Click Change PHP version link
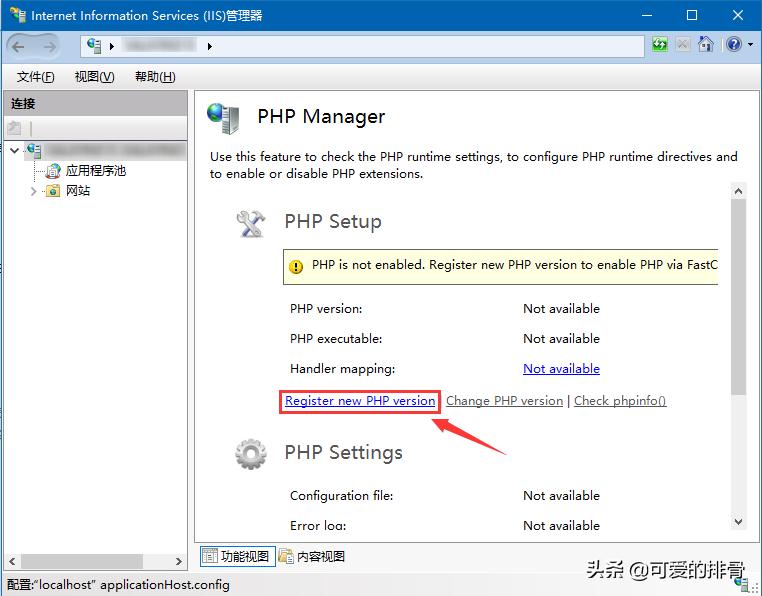This screenshot has height=596, width=762. click(x=504, y=401)
